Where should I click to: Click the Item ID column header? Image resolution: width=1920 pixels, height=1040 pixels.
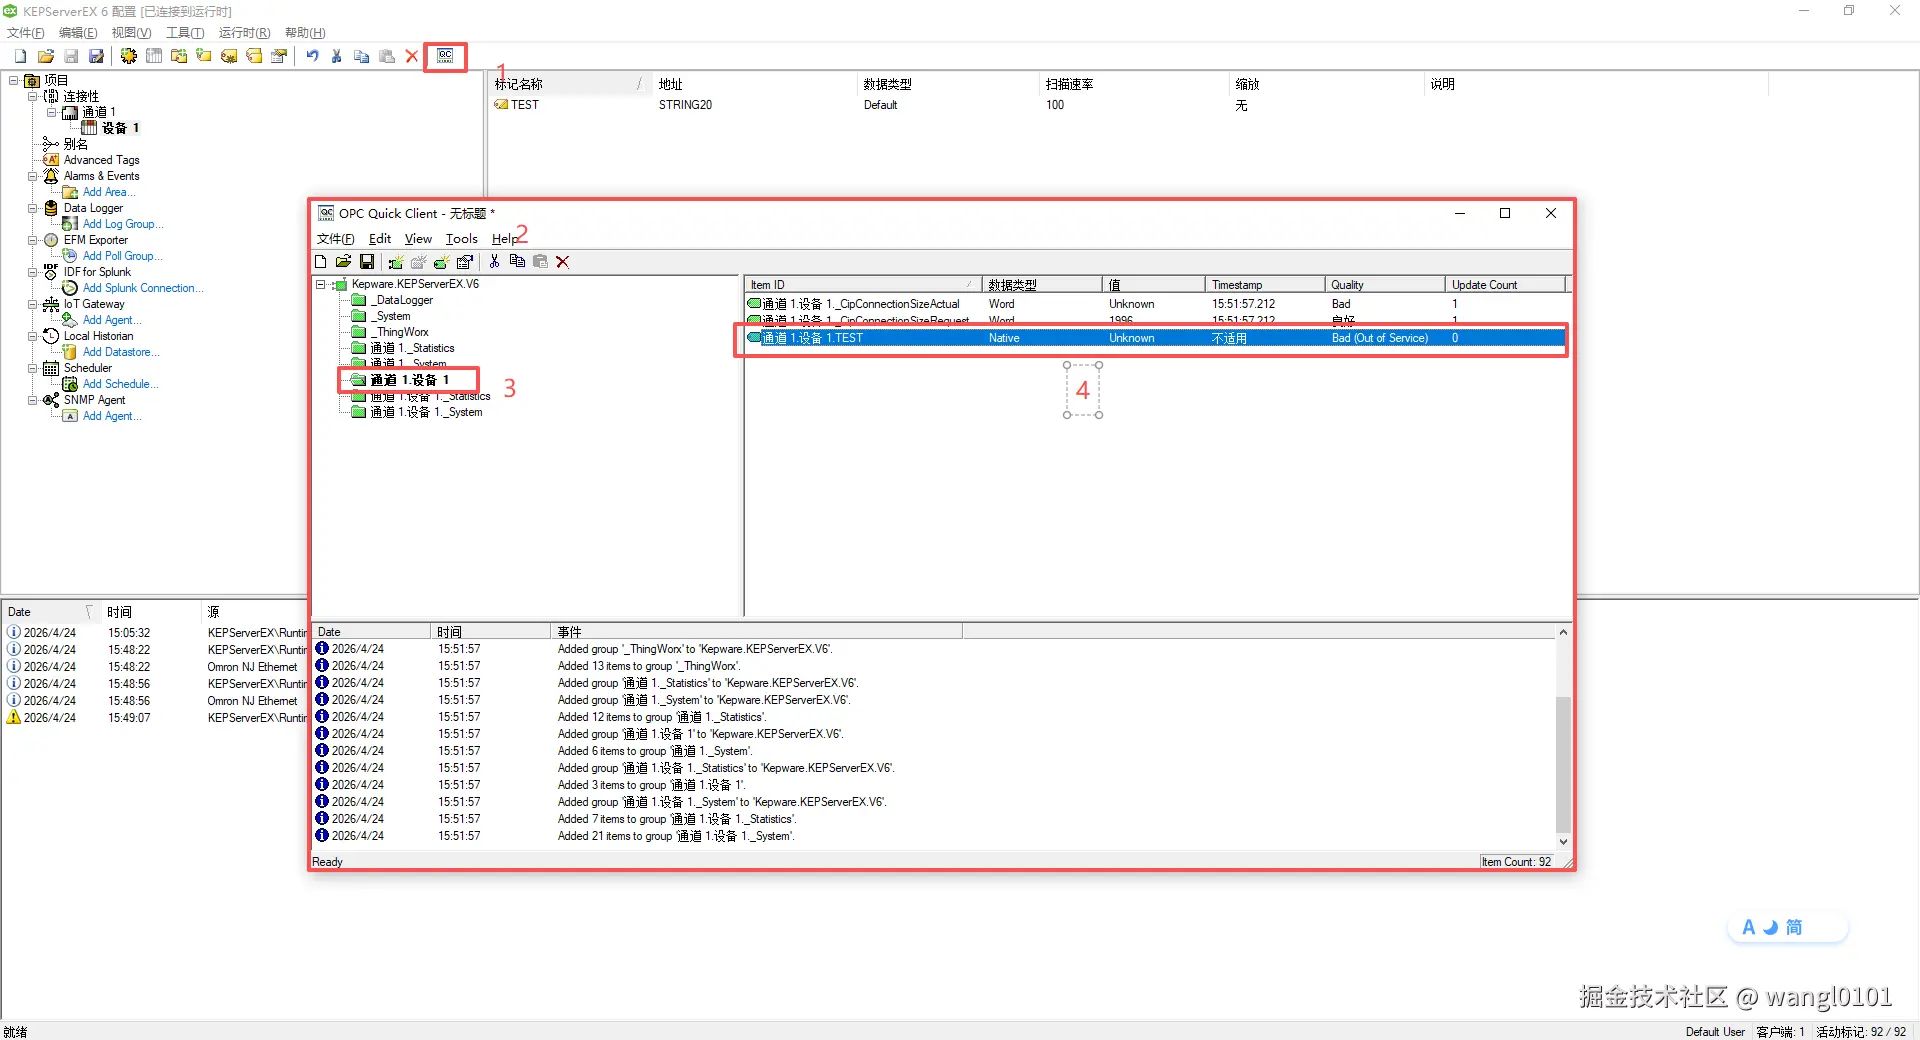click(862, 285)
